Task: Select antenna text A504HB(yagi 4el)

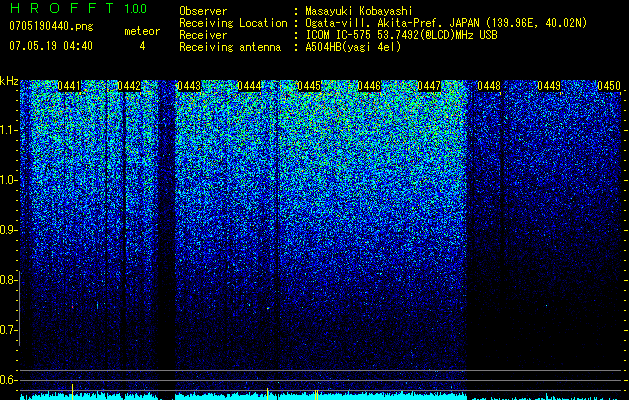Action: 353,47
